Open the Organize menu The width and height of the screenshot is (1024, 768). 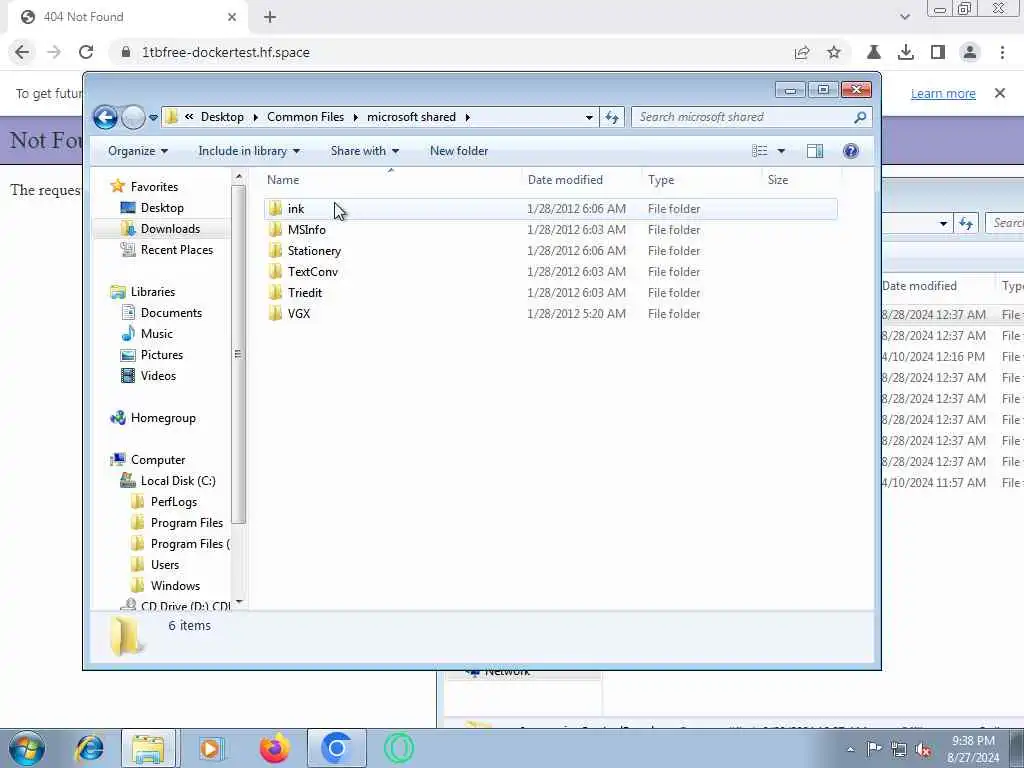click(138, 151)
